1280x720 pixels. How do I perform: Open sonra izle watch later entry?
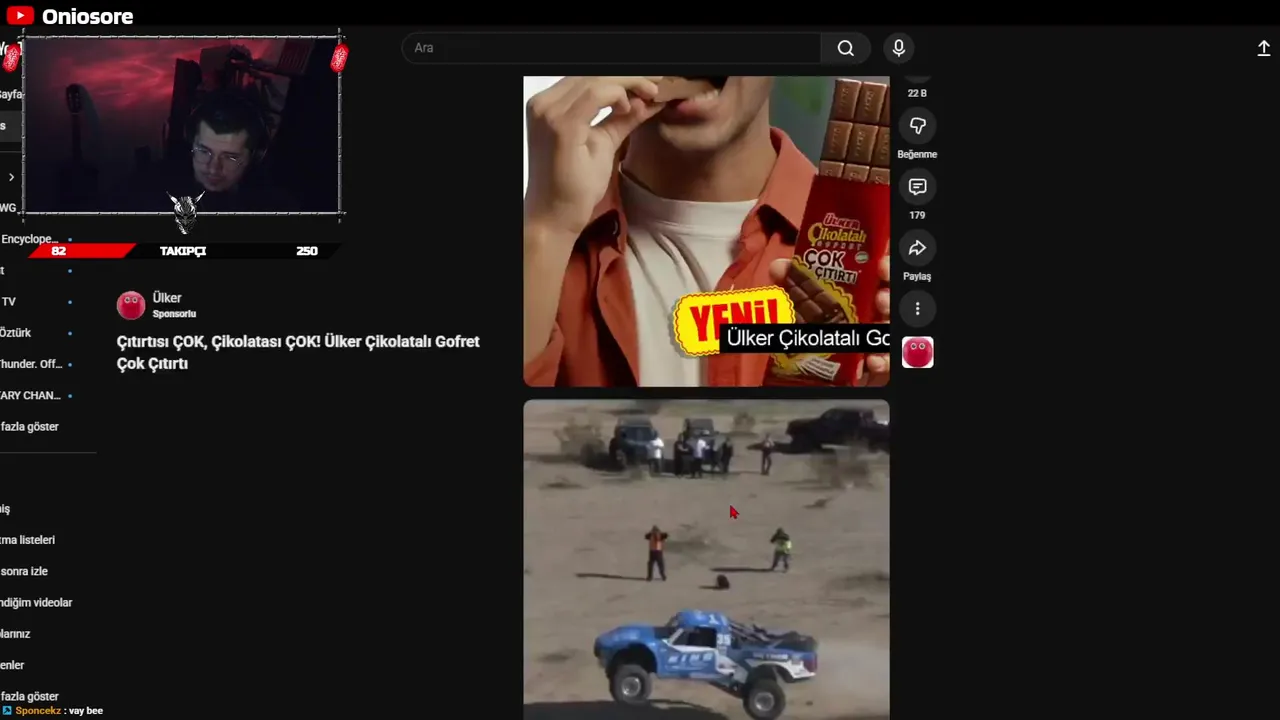tap(25, 571)
